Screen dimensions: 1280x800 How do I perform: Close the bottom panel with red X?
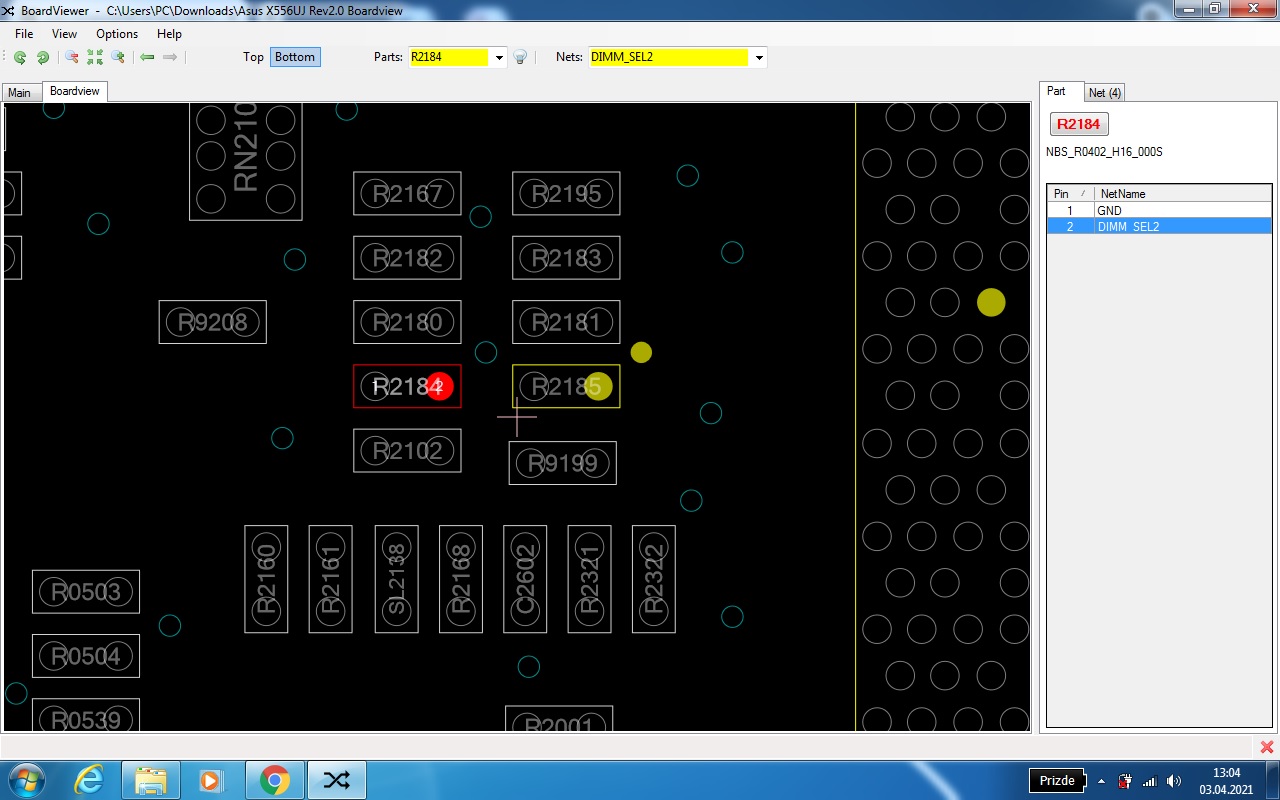pyautogui.click(x=1267, y=747)
